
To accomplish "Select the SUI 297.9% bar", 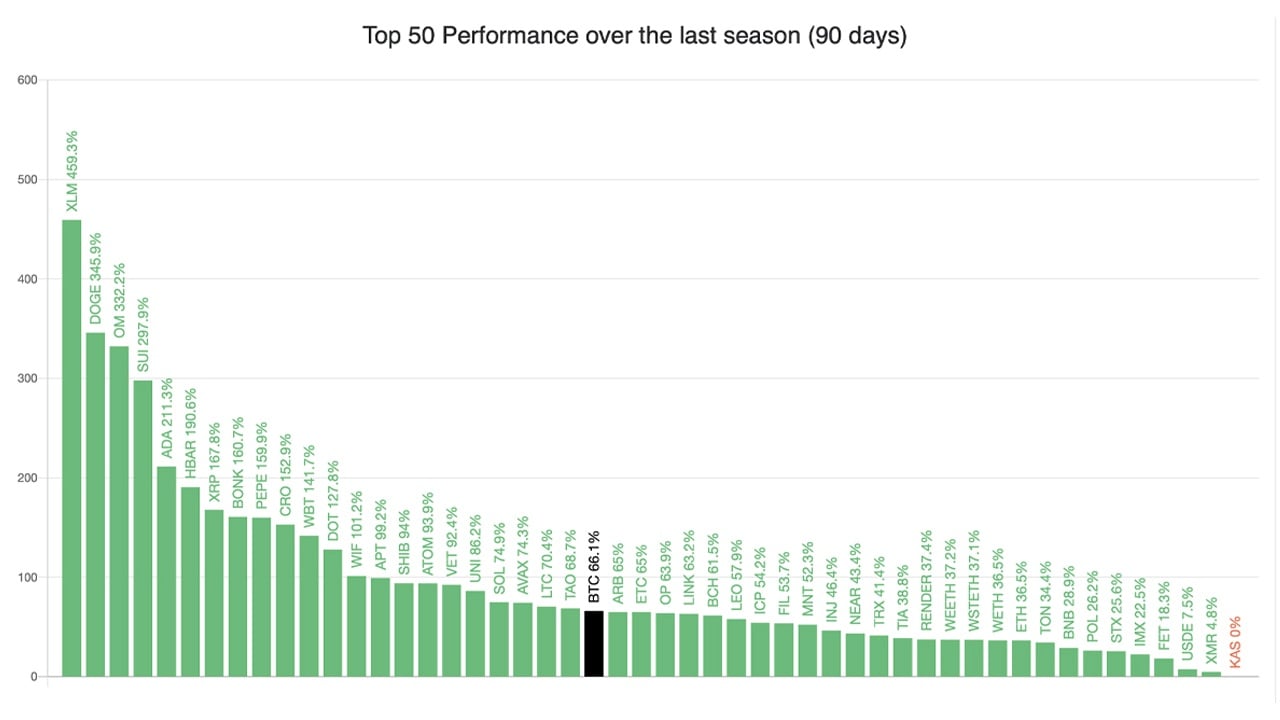I will pos(143,529).
